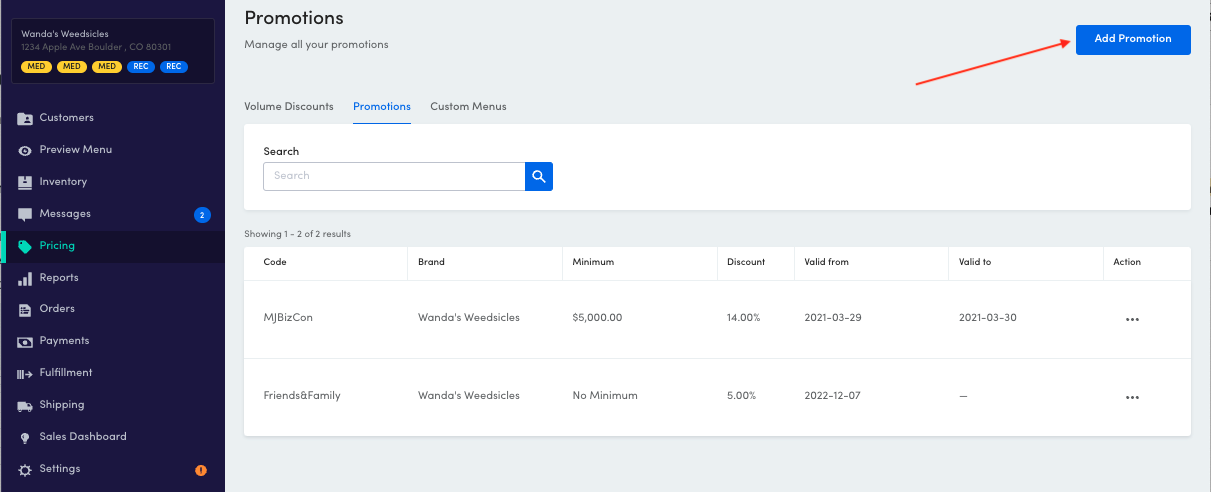Click the 2022-12-07 valid from date
Viewport: 1211px width, 492px height.
coord(832,396)
